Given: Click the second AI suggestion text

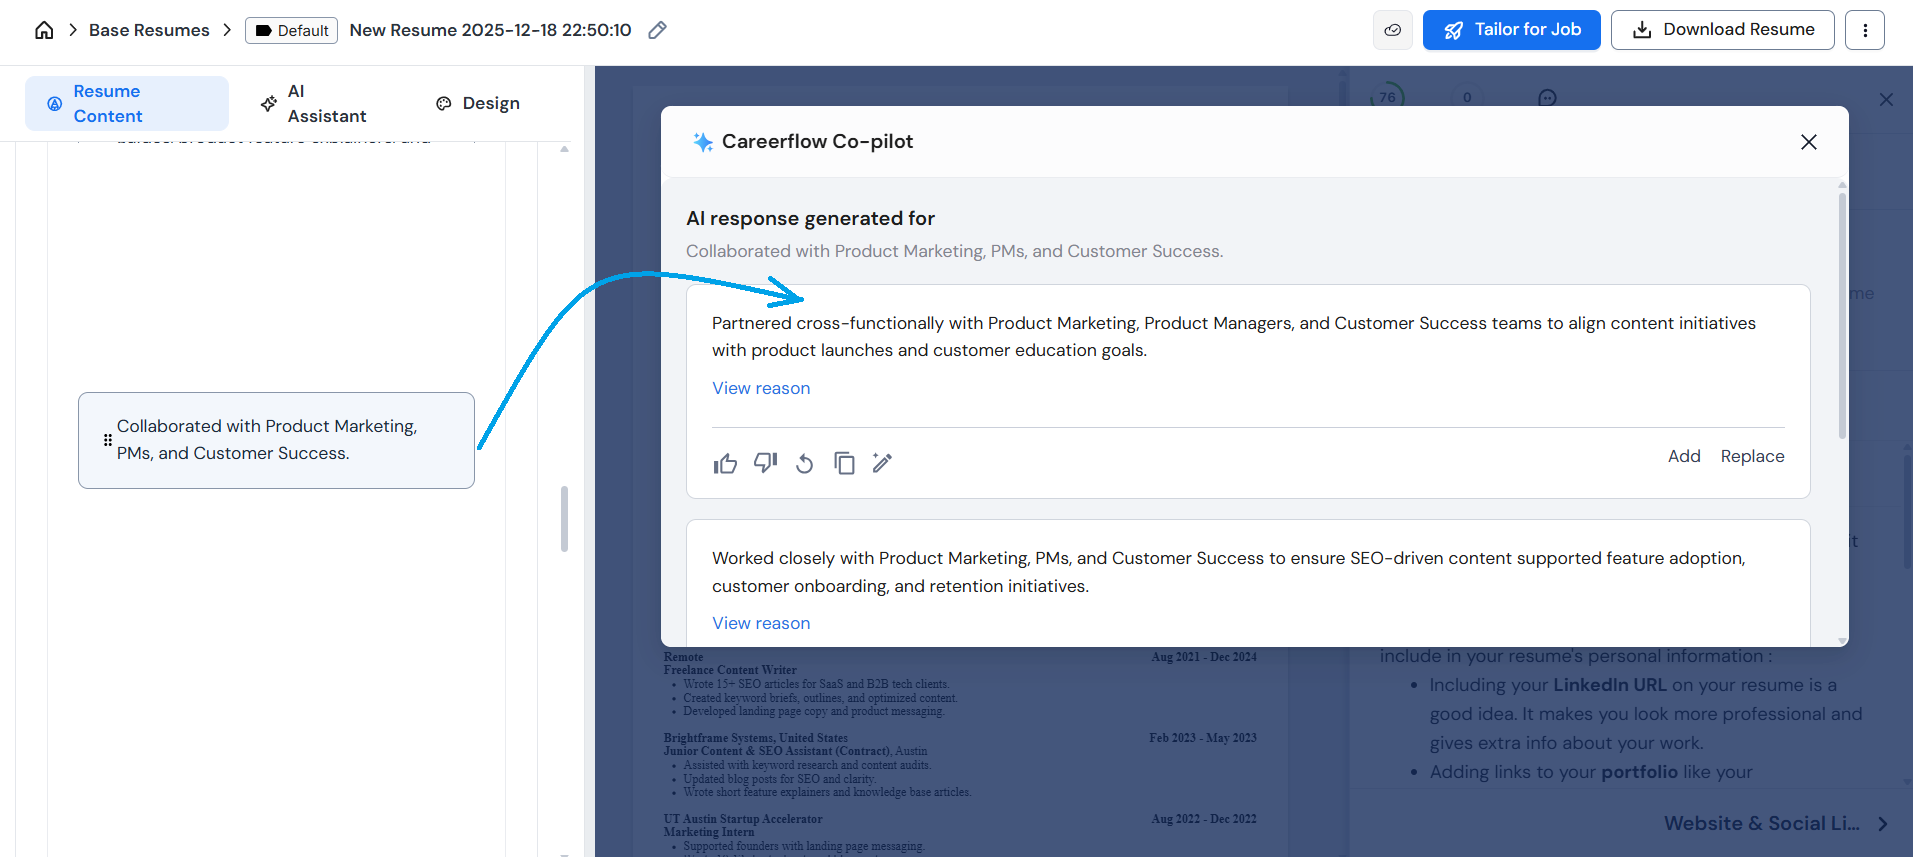Looking at the screenshot, I should pyautogui.click(x=1228, y=572).
